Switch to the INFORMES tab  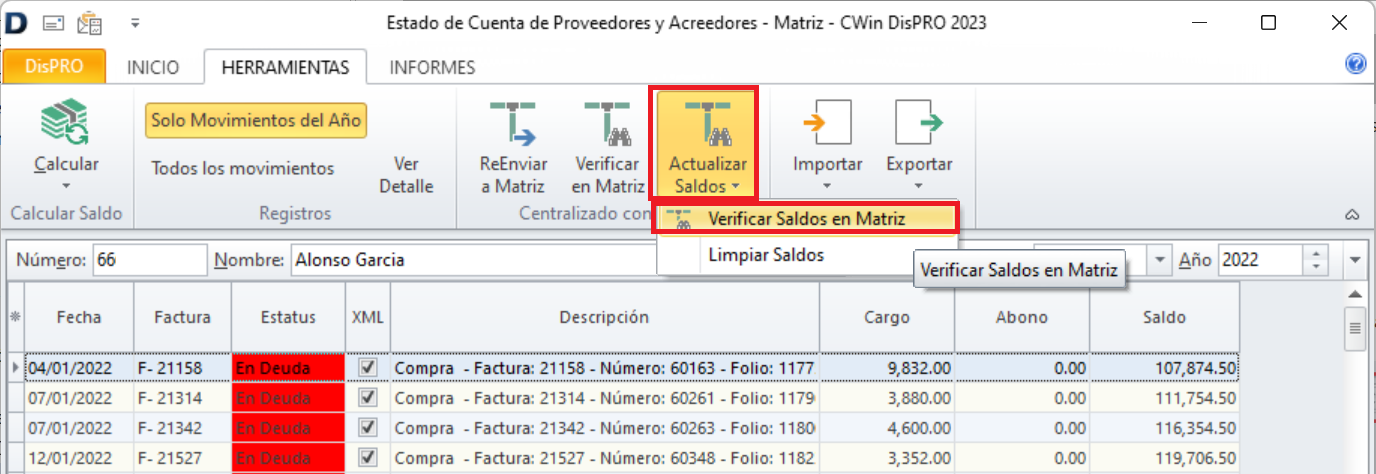click(x=432, y=68)
